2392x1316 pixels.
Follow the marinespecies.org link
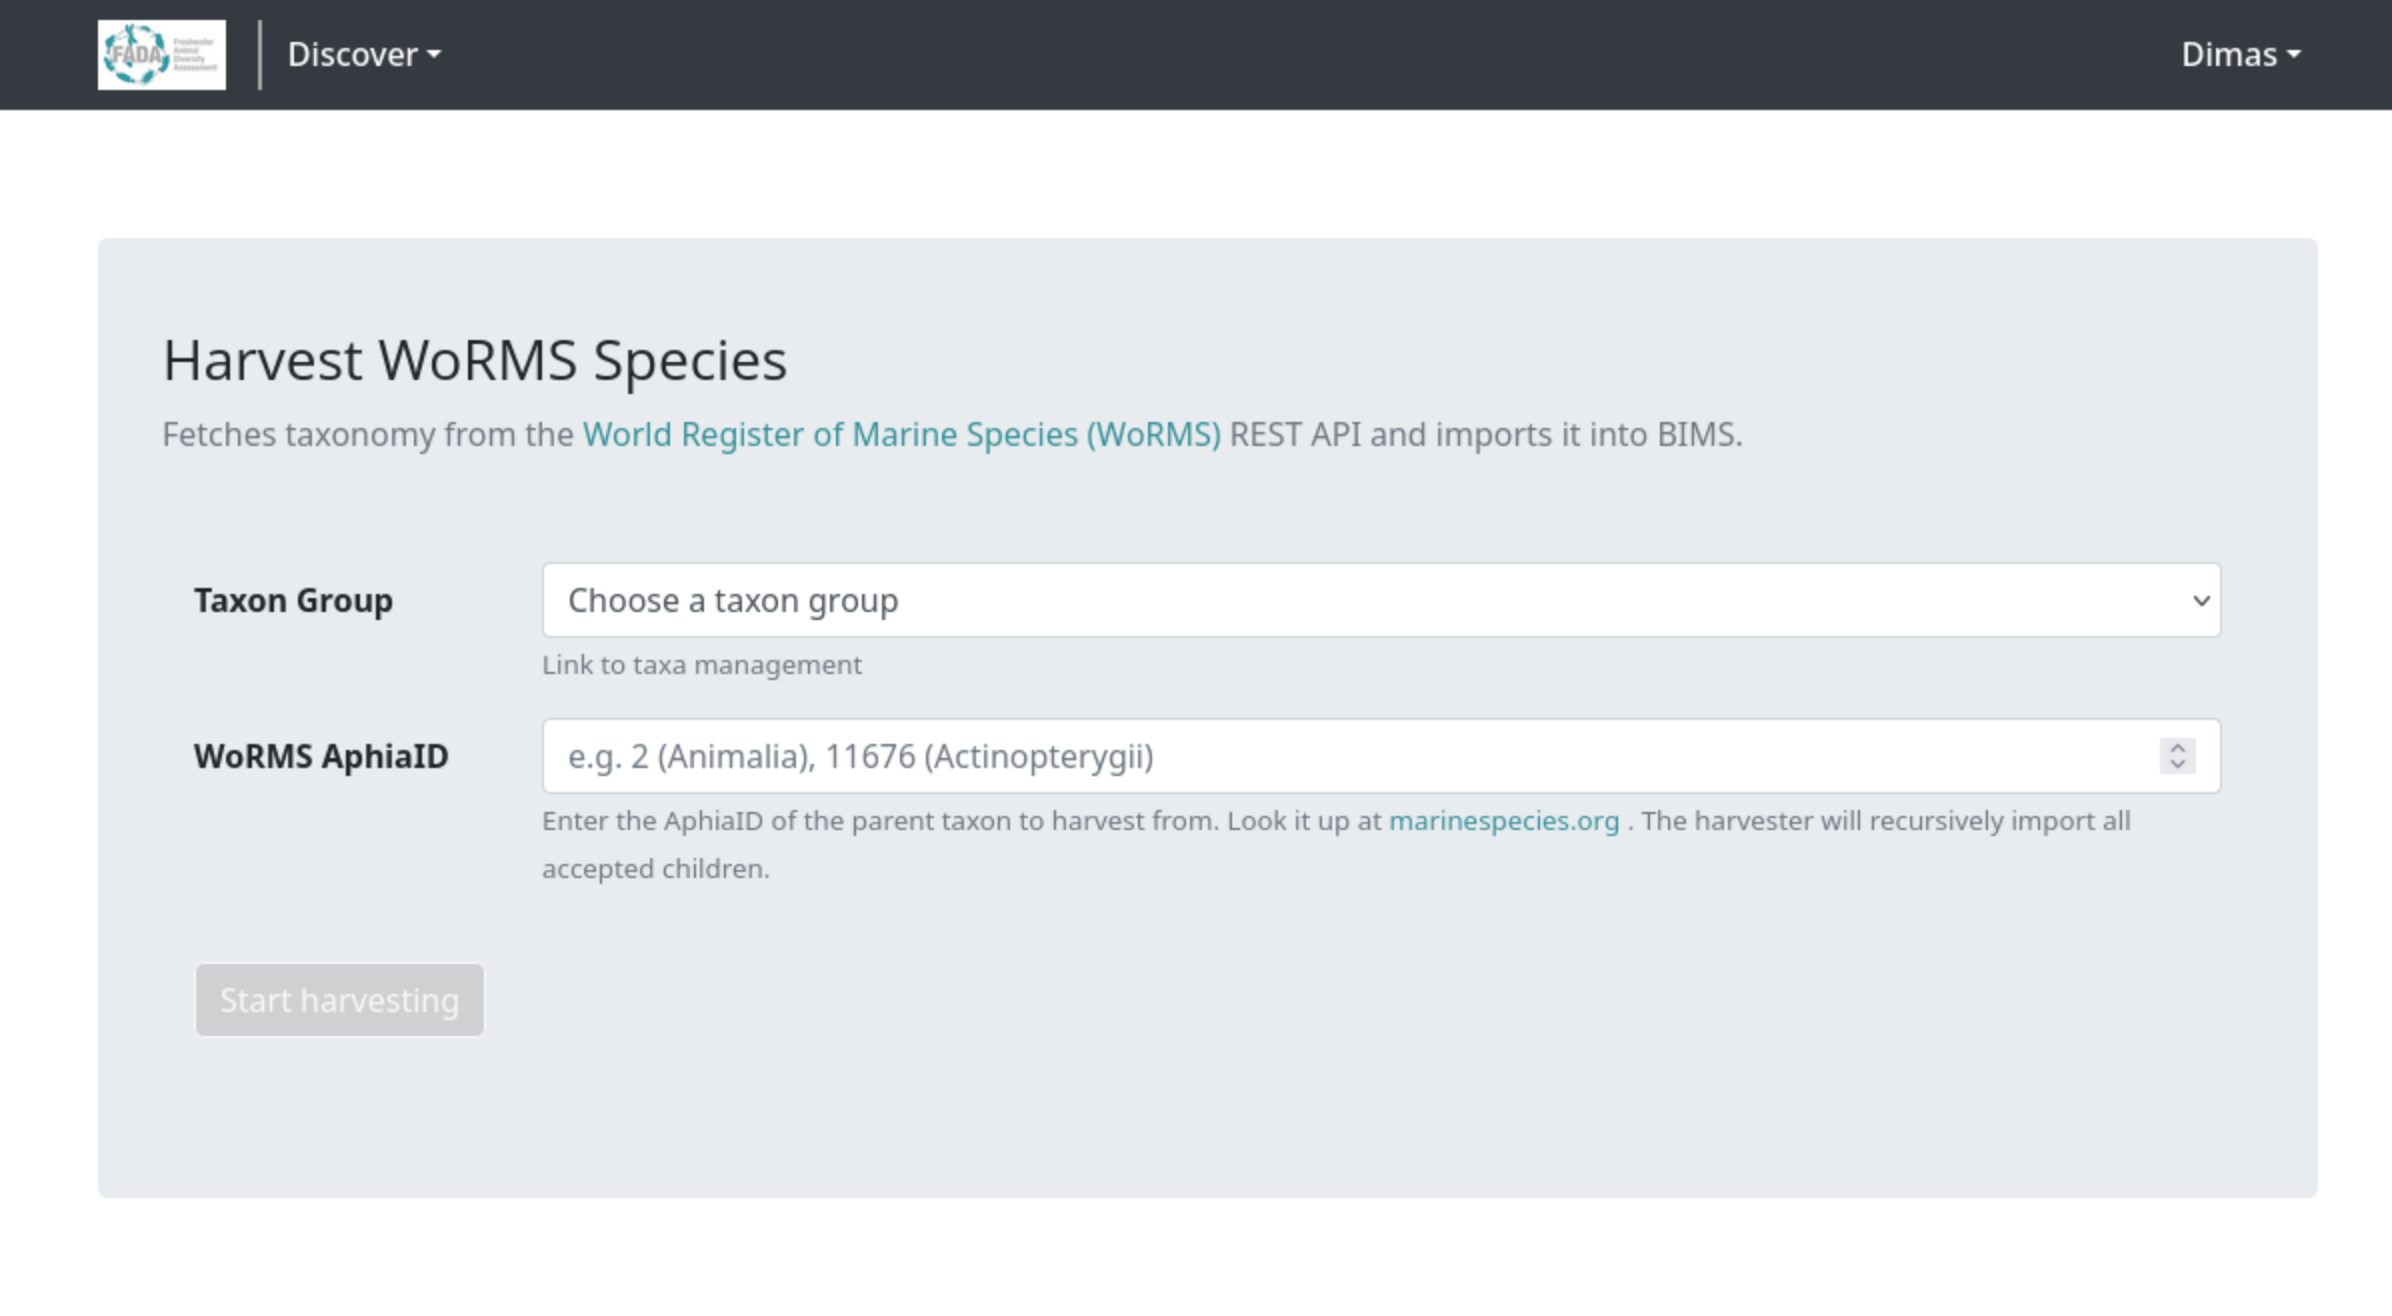pos(1504,821)
